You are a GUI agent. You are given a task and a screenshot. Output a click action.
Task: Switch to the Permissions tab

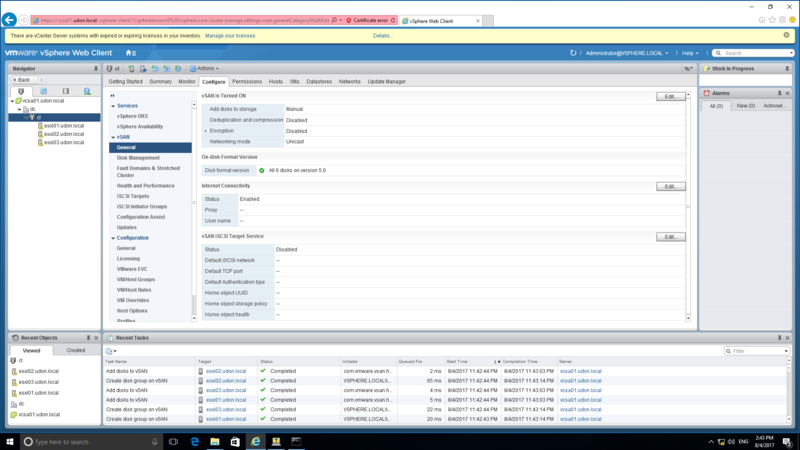point(247,82)
